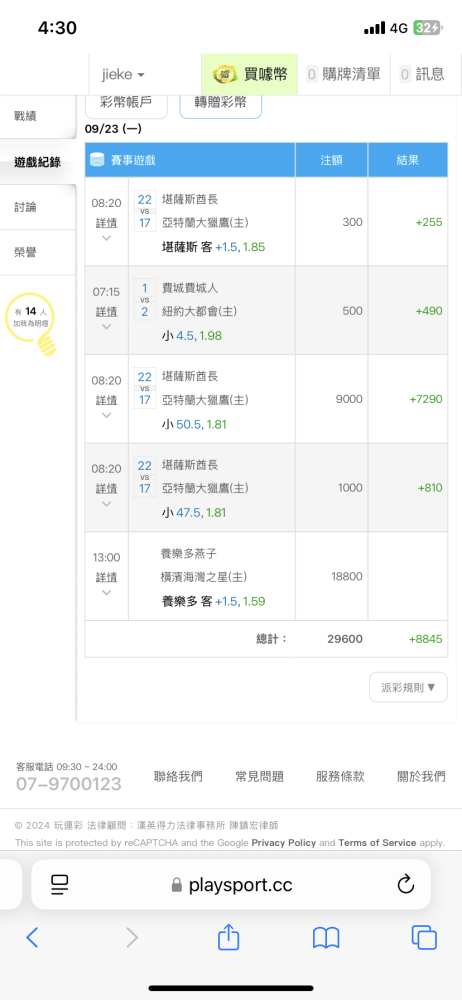Image resolution: width=462 pixels, height=1000 pixels.
Task: Open the page format reader icon
Action: click(60, 884)
